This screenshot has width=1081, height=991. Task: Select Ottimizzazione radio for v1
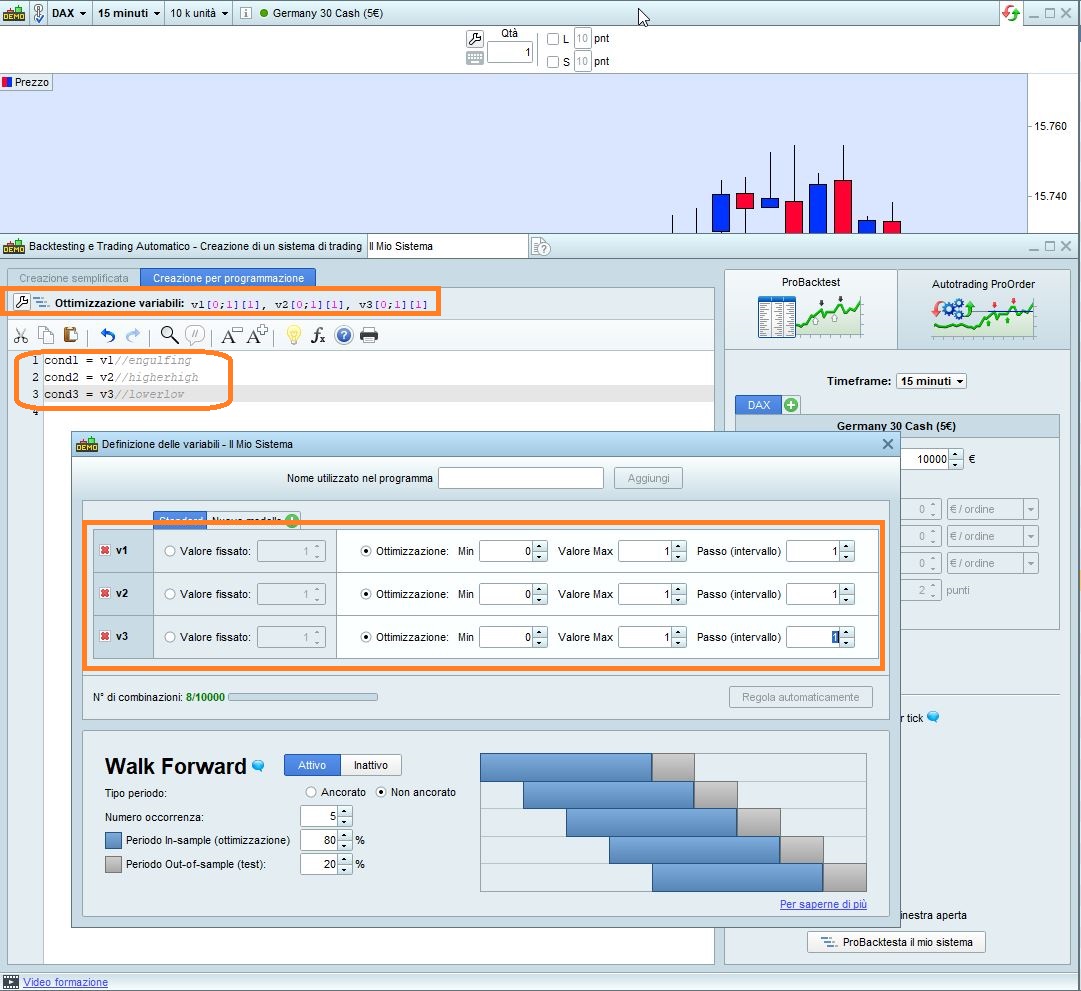pos(366,551)
